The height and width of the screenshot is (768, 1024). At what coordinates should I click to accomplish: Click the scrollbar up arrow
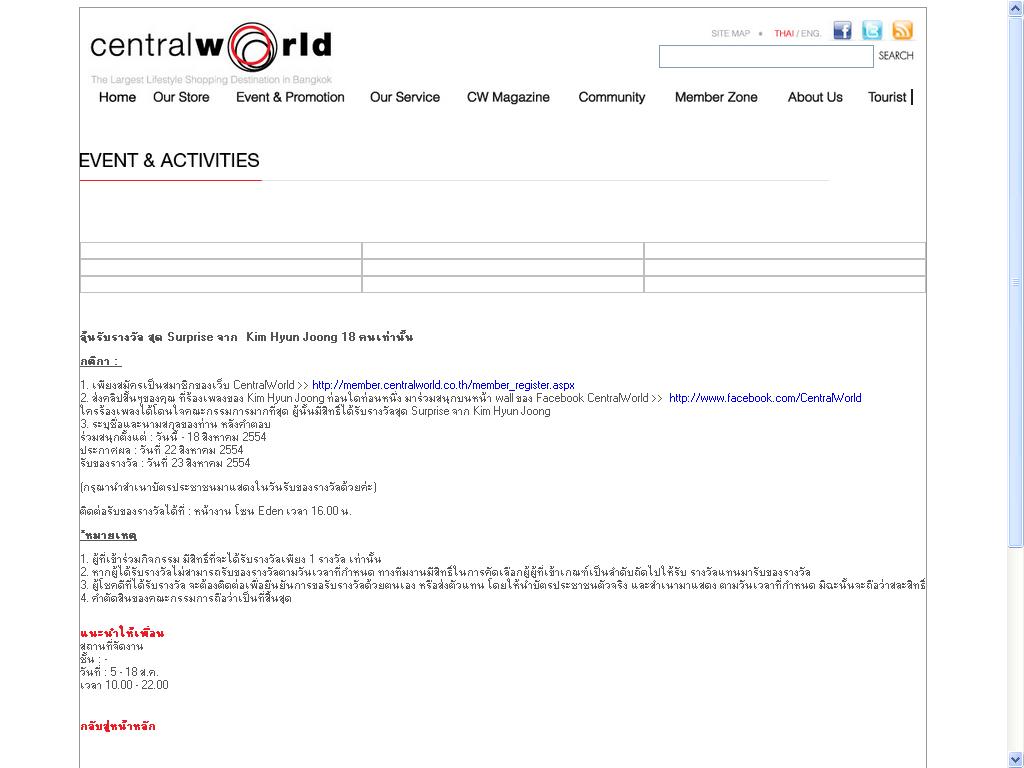point(1016,9)
